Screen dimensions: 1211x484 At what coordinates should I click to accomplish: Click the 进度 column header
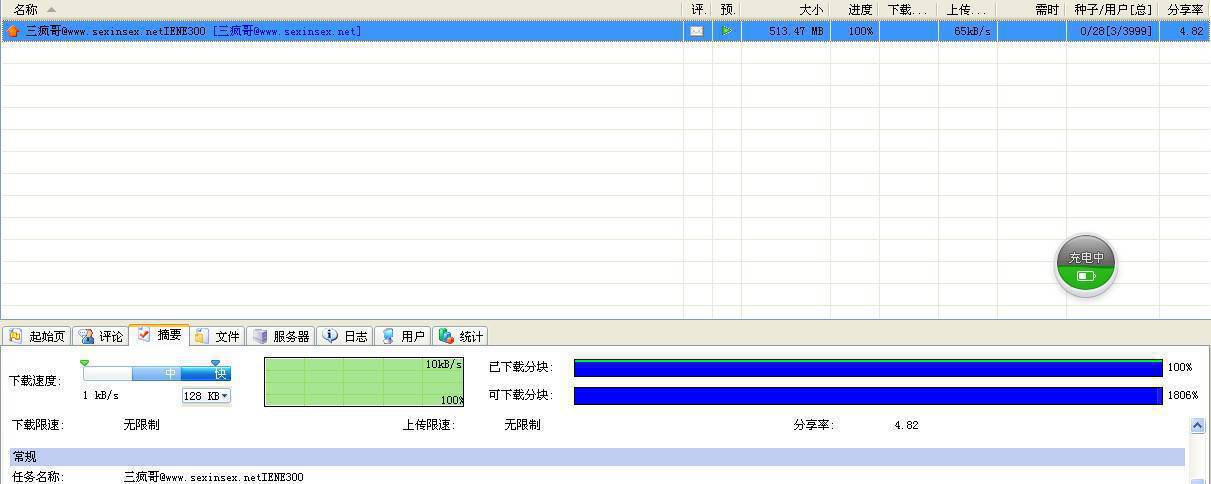click(855, 9)
